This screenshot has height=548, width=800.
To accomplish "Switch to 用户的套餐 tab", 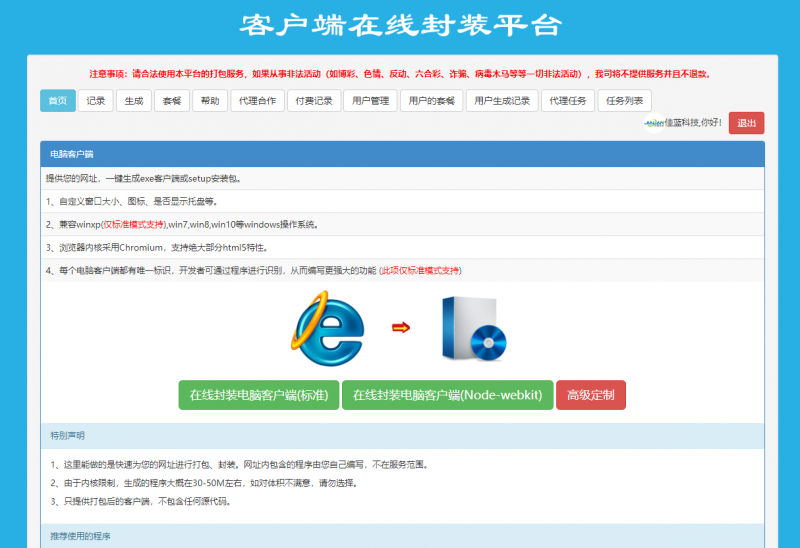I will (x=432, y=101).
